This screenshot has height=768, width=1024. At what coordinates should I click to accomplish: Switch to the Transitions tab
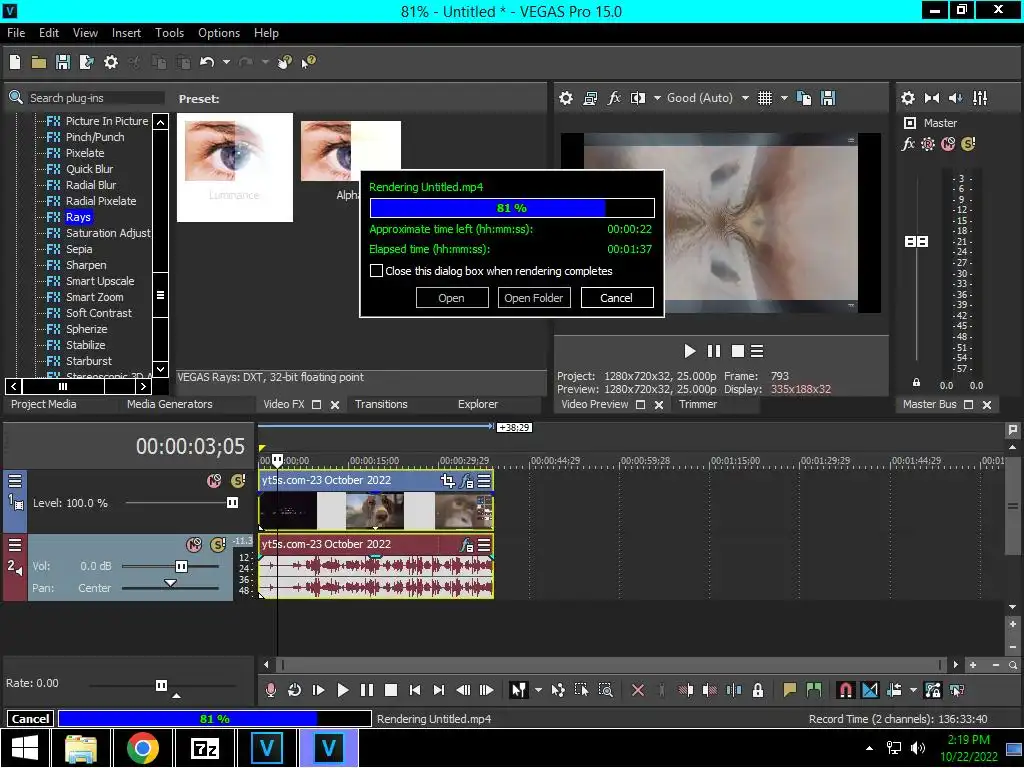click(381, 404)
